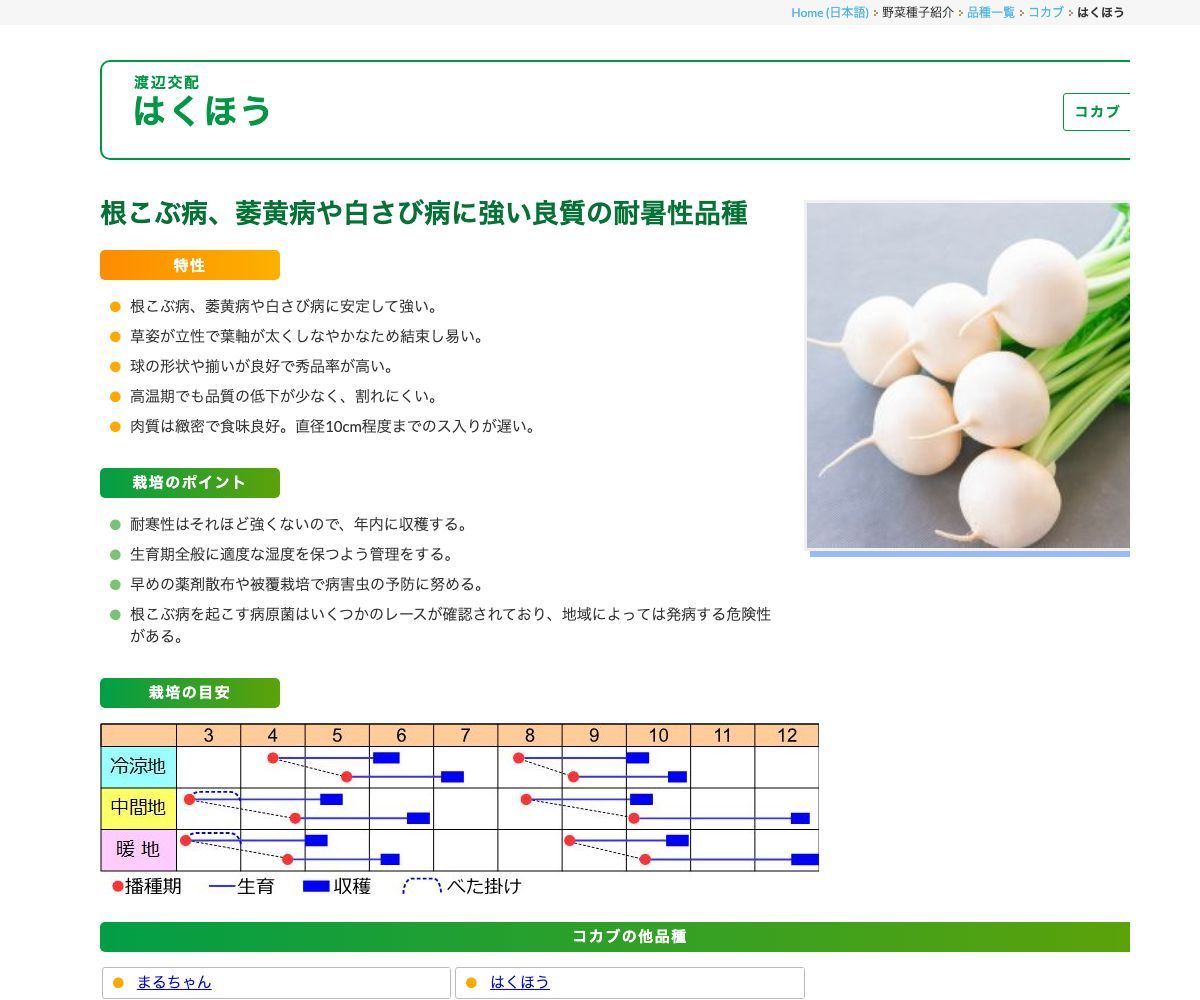1200x1000 pixels.
Task: Click the white turnips photo
Action: (967, 375)
